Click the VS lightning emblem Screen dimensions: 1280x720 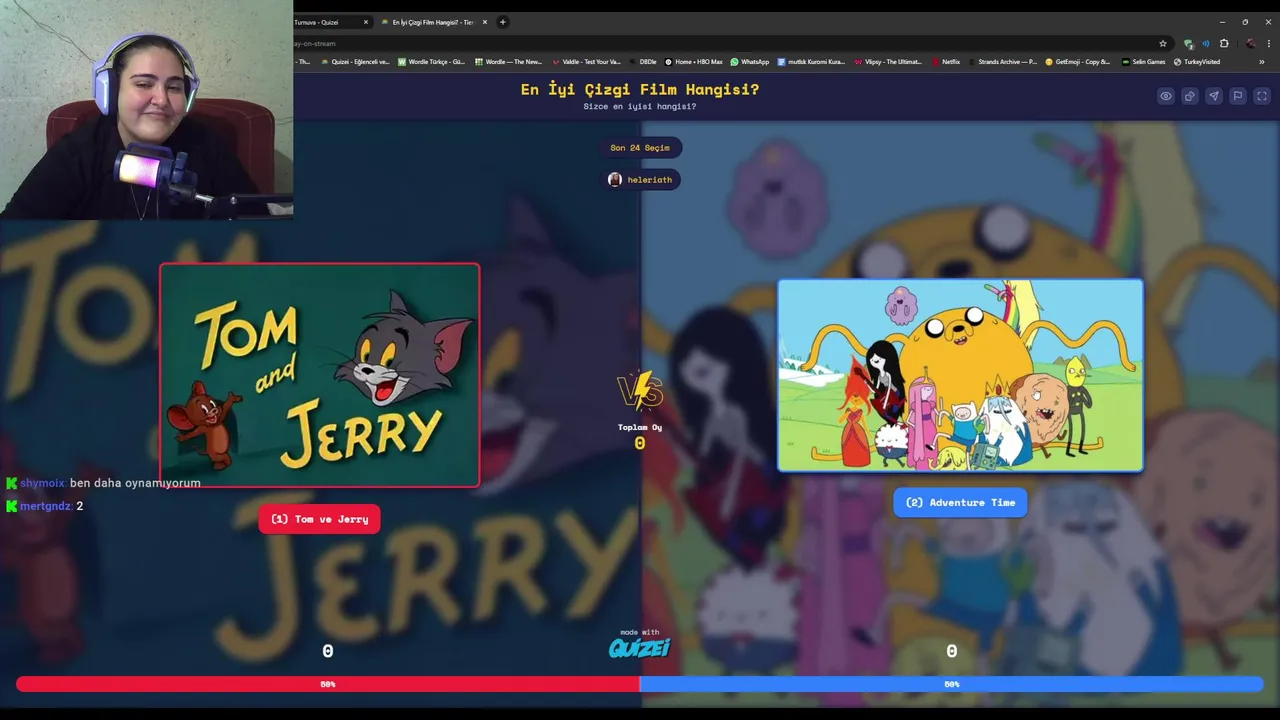coord(640,391)
